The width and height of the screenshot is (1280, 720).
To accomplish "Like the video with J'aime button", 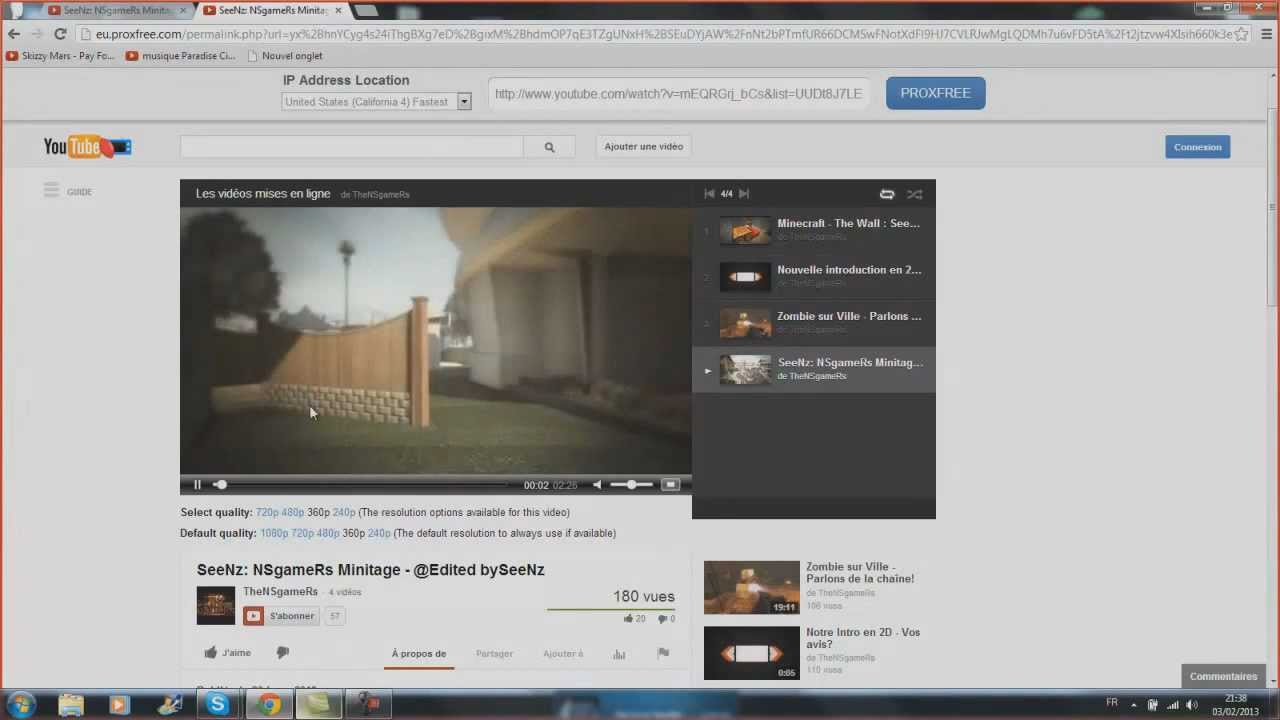I will pos(228,653).
